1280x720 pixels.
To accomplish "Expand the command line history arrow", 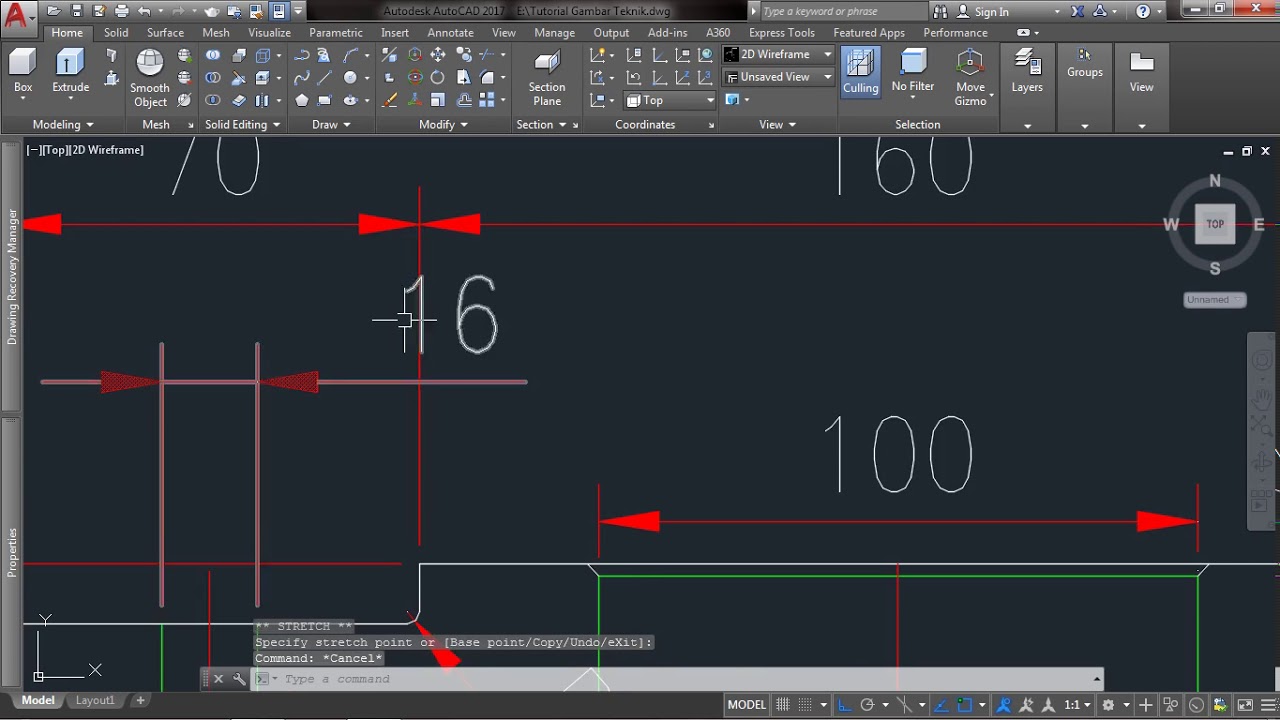I will pyautogui.click(x=1097, y=679).
